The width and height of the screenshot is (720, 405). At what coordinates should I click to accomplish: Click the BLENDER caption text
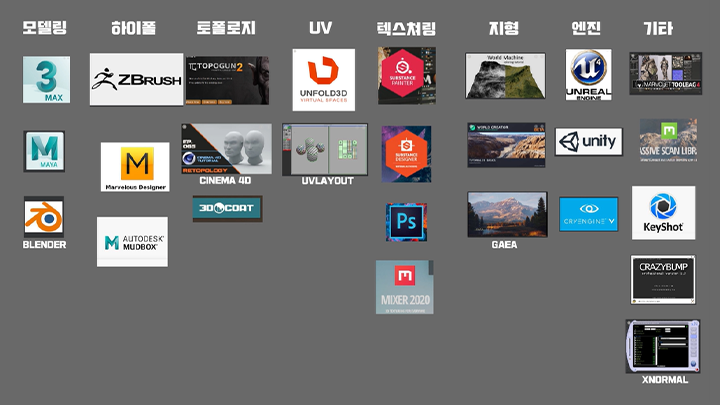tap(44, 245)
